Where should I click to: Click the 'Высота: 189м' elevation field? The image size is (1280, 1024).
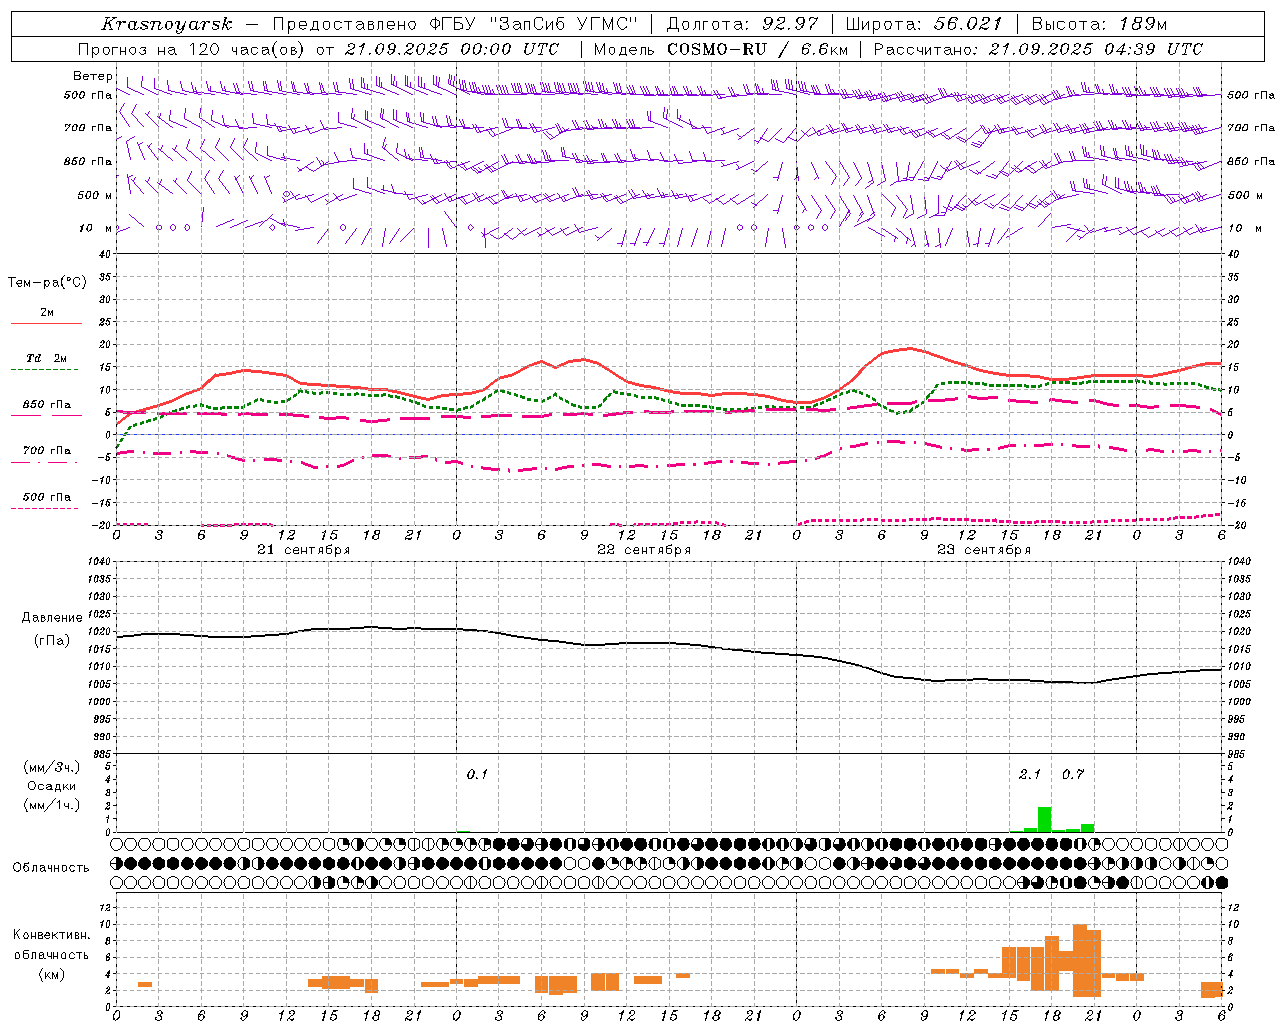pyautogui.click(x=1099, y=24)
